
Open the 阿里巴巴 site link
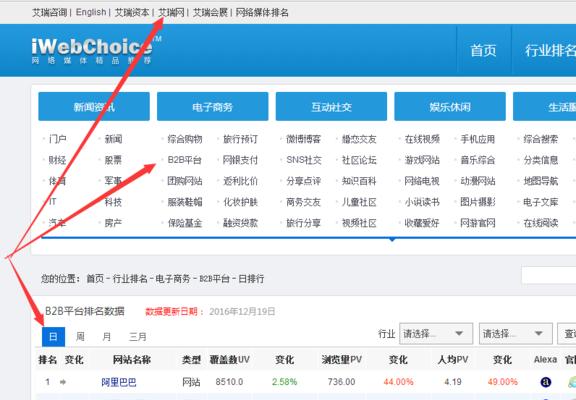click(x=119, y=382)
